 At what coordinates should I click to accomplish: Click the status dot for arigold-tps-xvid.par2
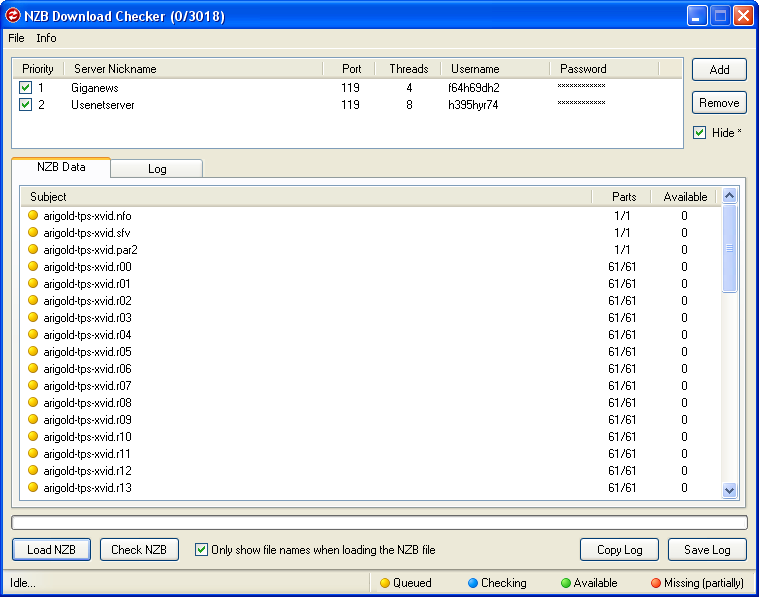click(x=33, y=249)
